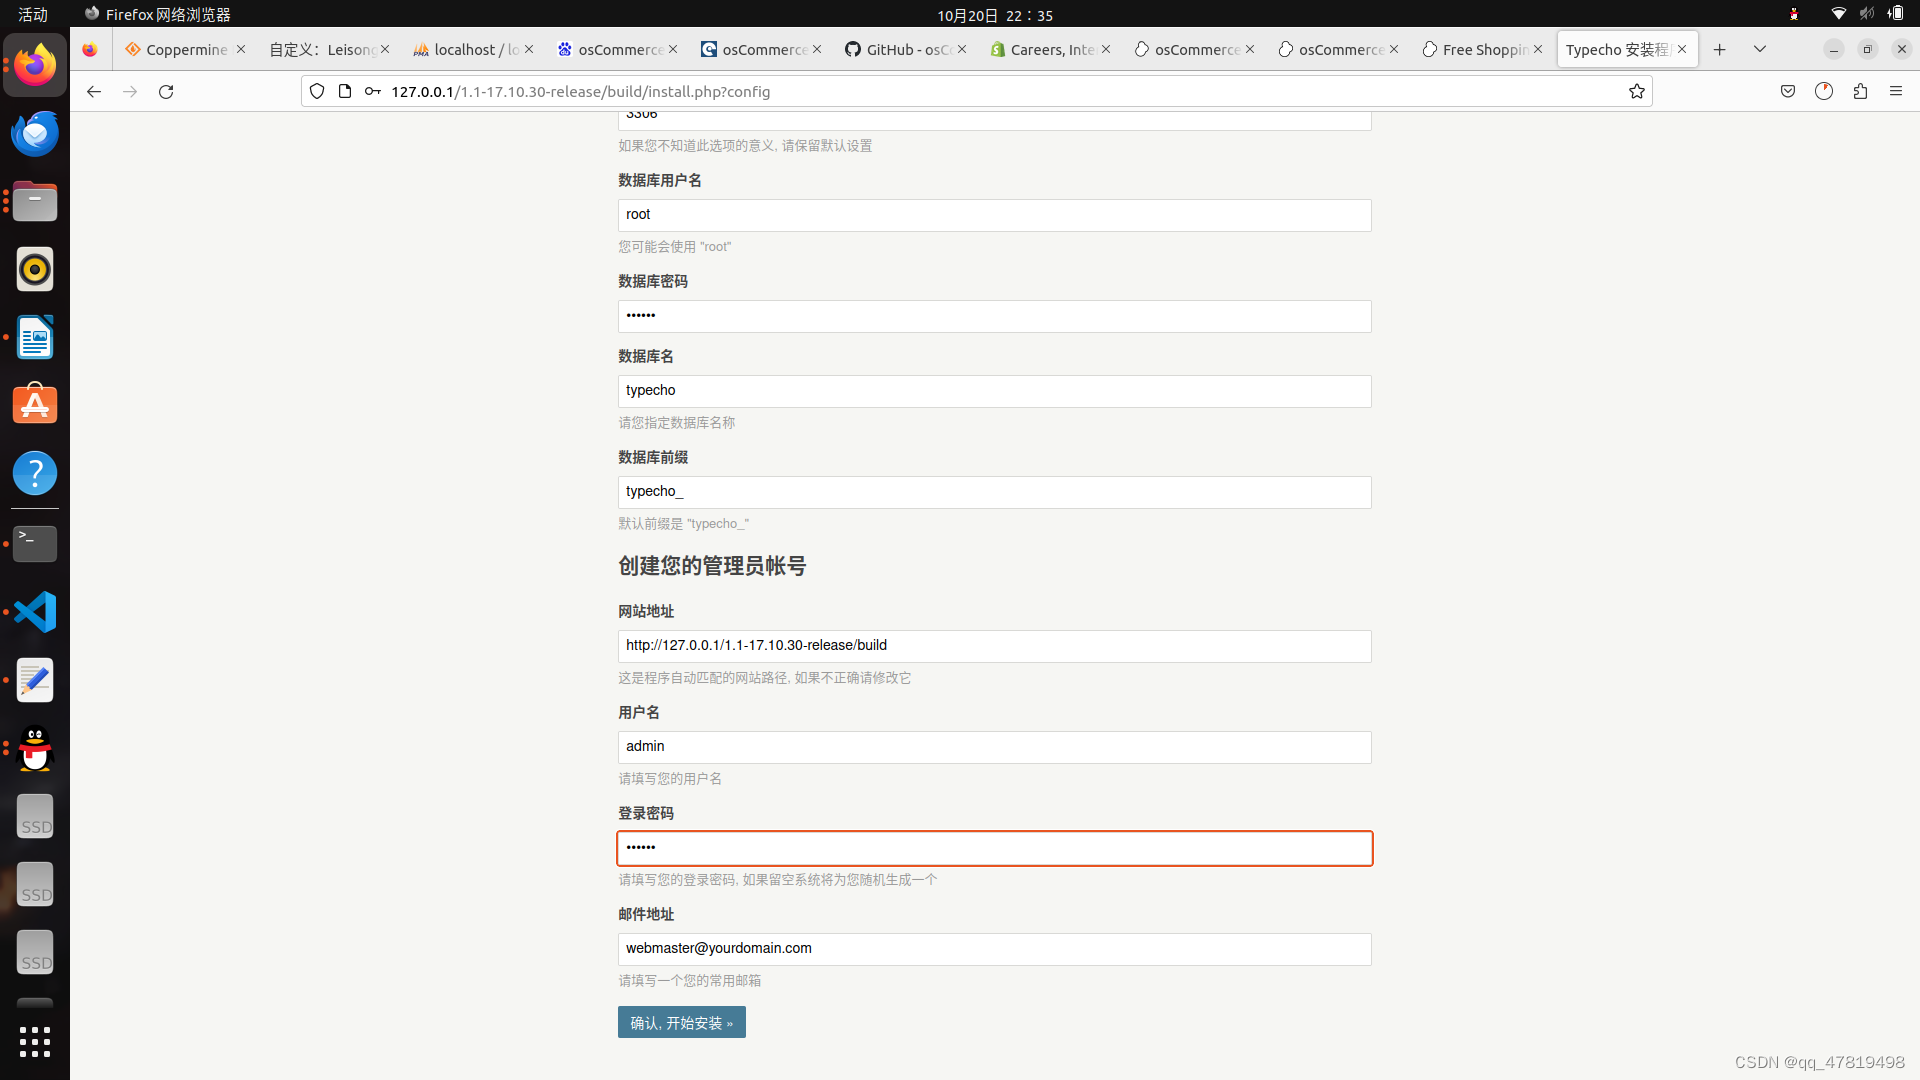Open the extensions icon in the toolbar
The height and width of the screenshot is (1080, 1920).
(1860, 91)
